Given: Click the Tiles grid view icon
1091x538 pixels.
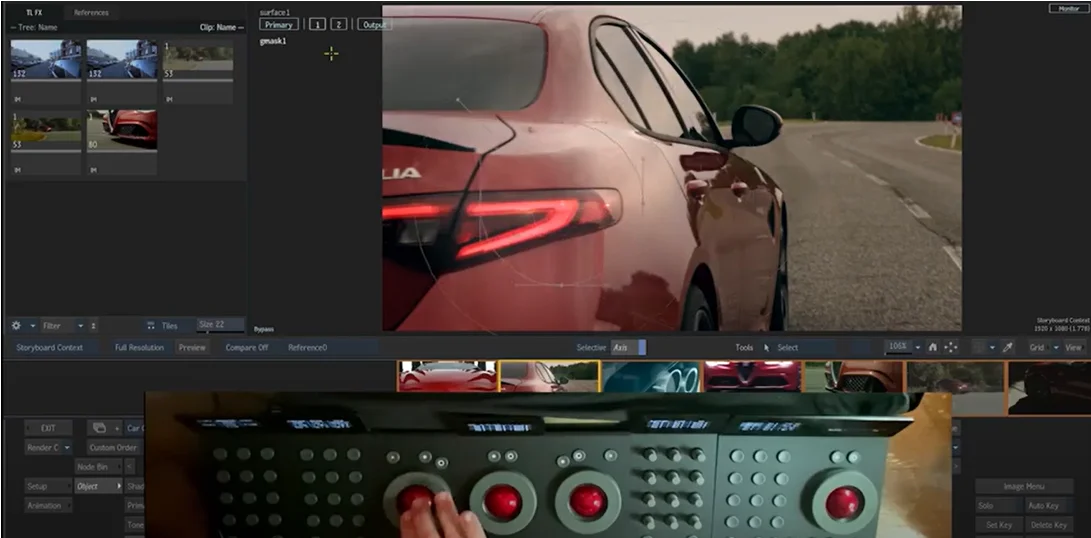Looking at the screenshot, I should [150, 326].
